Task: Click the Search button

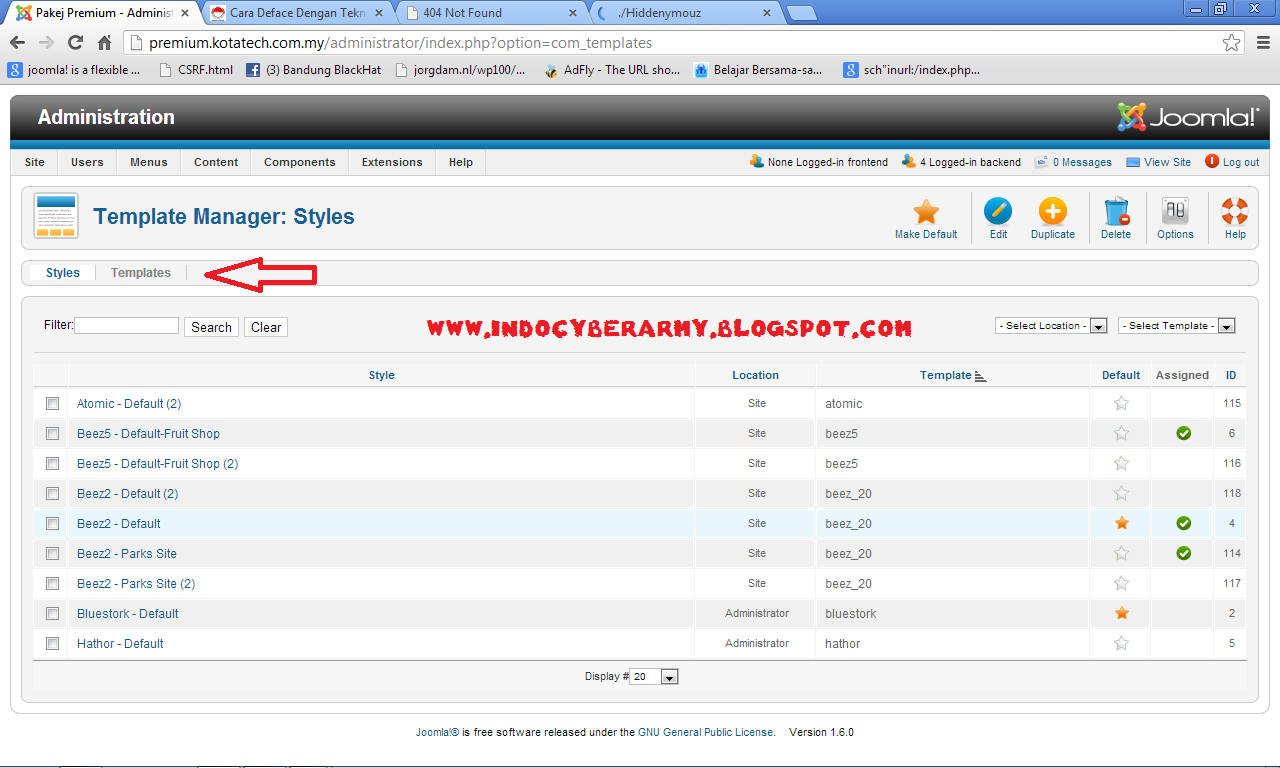Action: 211,327
